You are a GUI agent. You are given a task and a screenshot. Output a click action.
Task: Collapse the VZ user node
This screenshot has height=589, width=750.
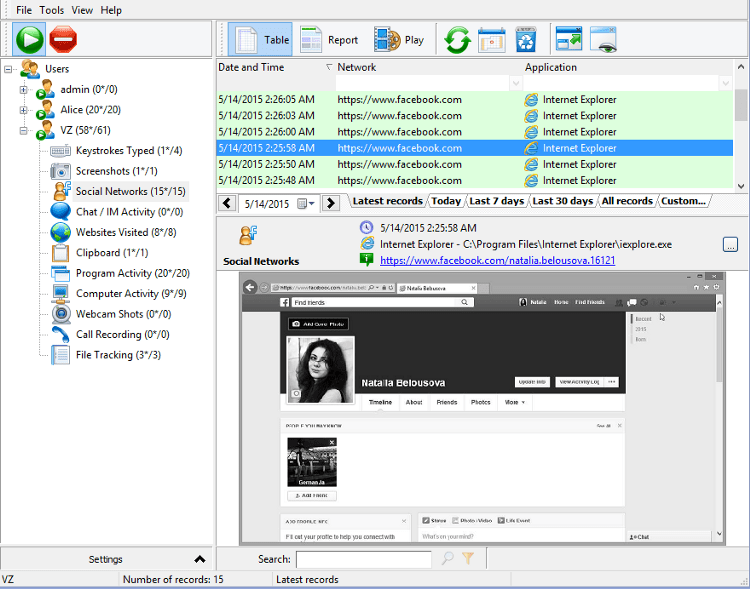click(x=23, y=131)
